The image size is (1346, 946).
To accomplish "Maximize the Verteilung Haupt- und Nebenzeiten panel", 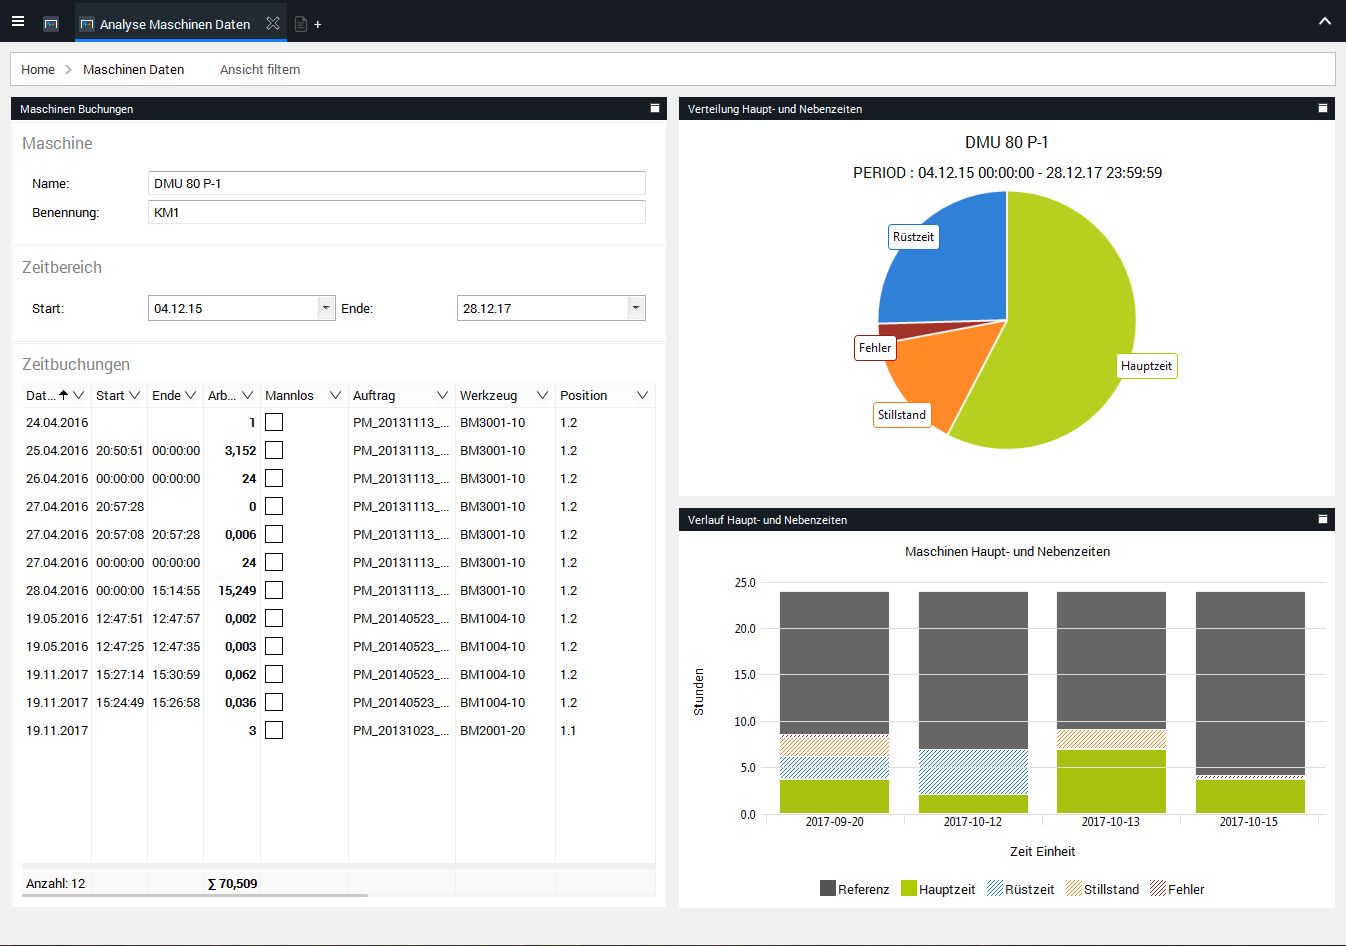I will point(1322,108).
